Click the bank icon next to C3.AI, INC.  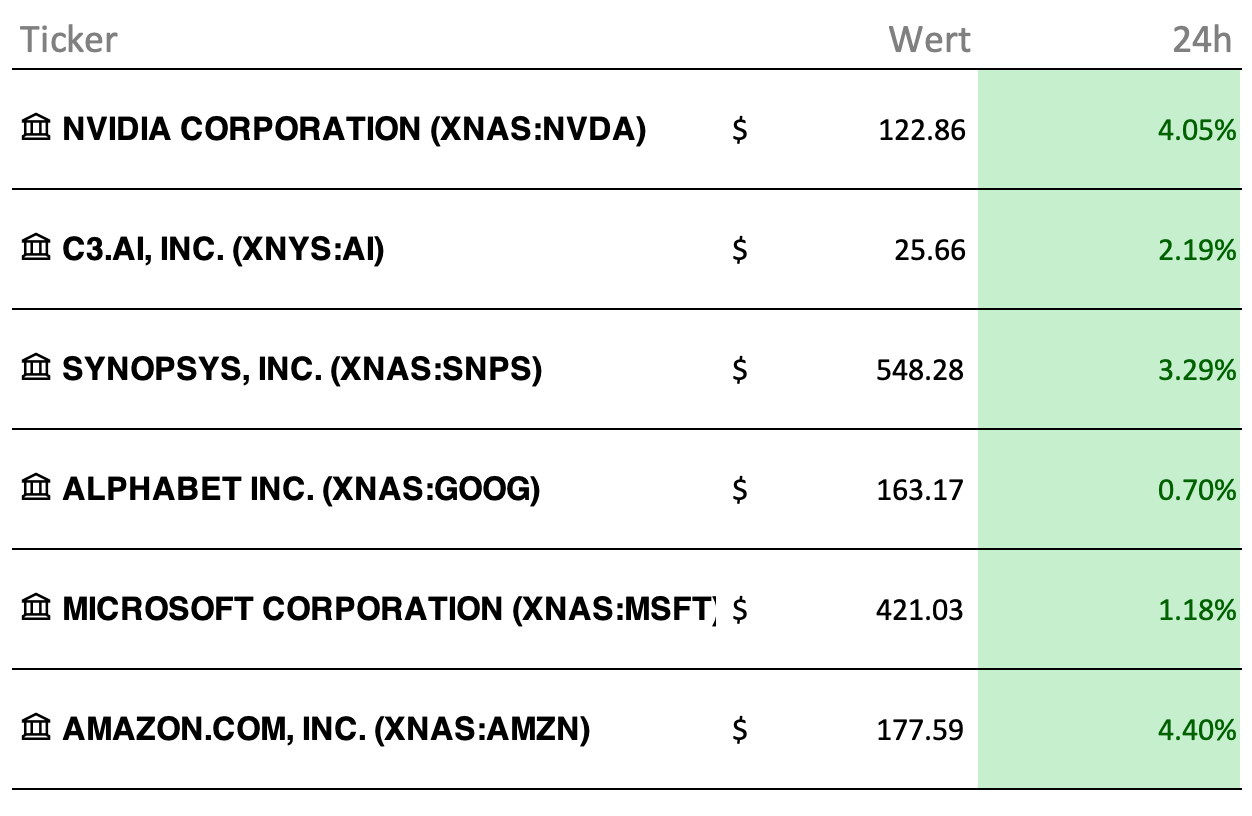click(x=36, y=249)
